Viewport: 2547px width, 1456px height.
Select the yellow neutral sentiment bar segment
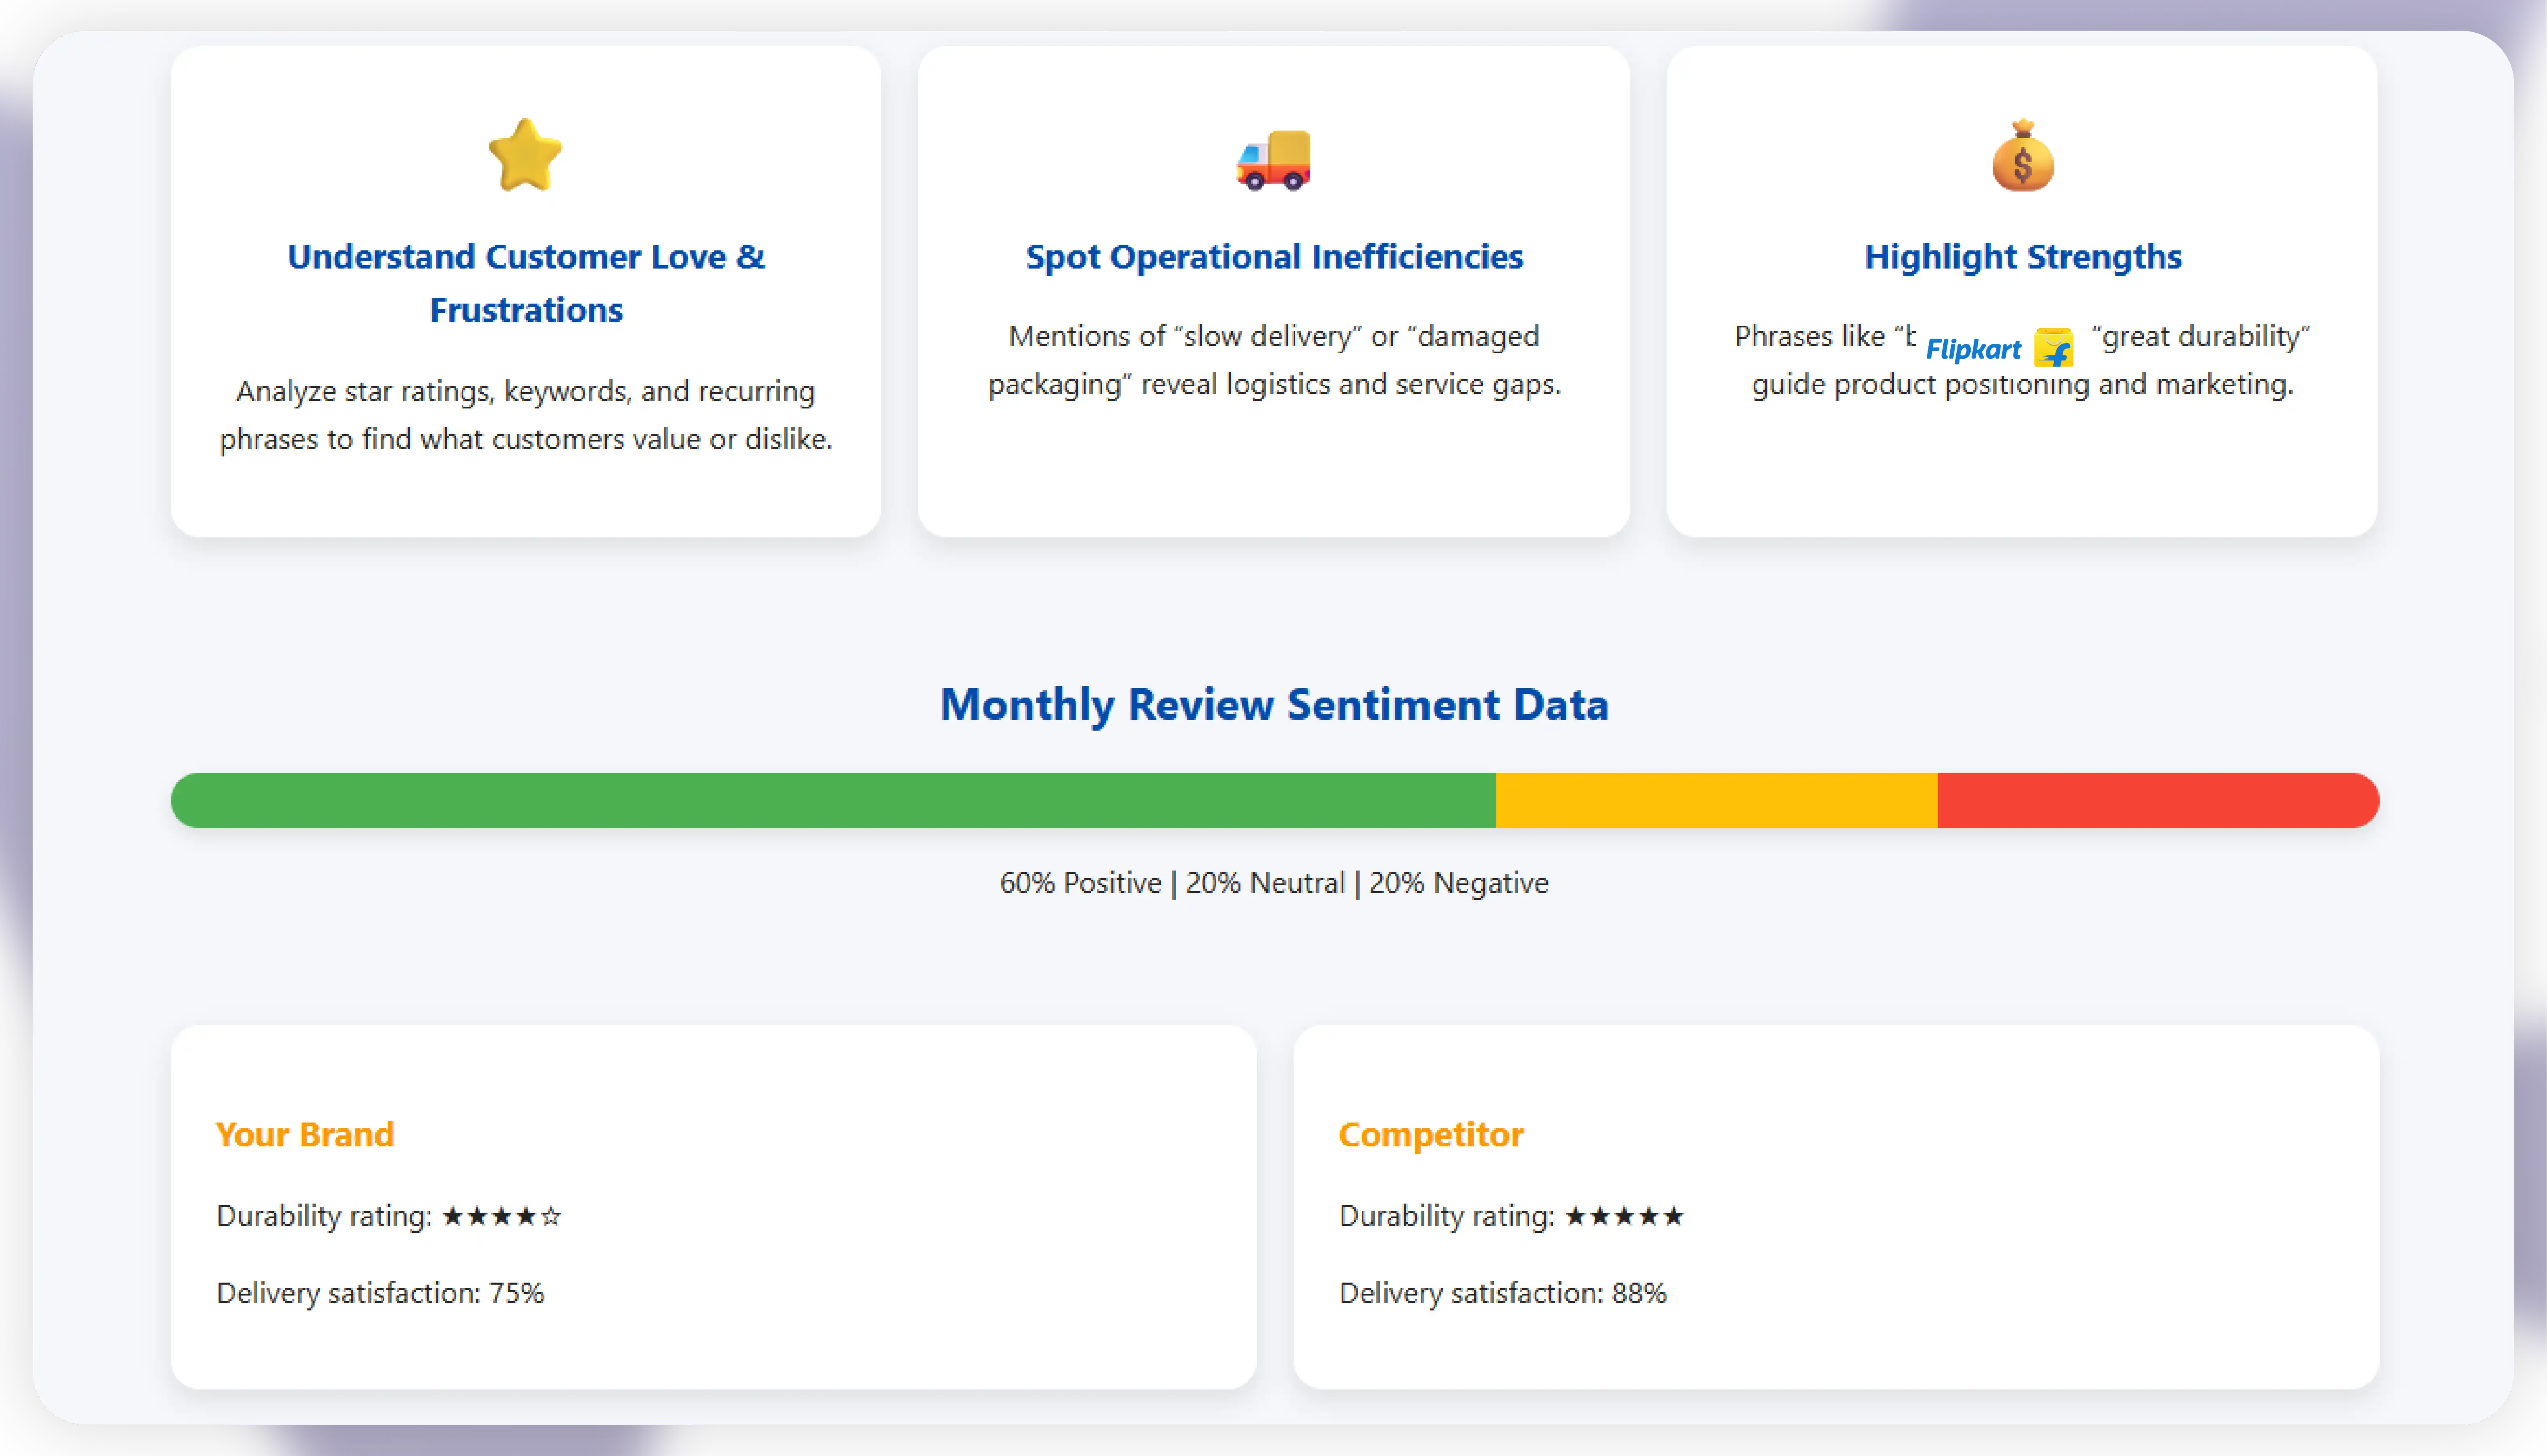pyautogui.click(x=1716, y=800)
